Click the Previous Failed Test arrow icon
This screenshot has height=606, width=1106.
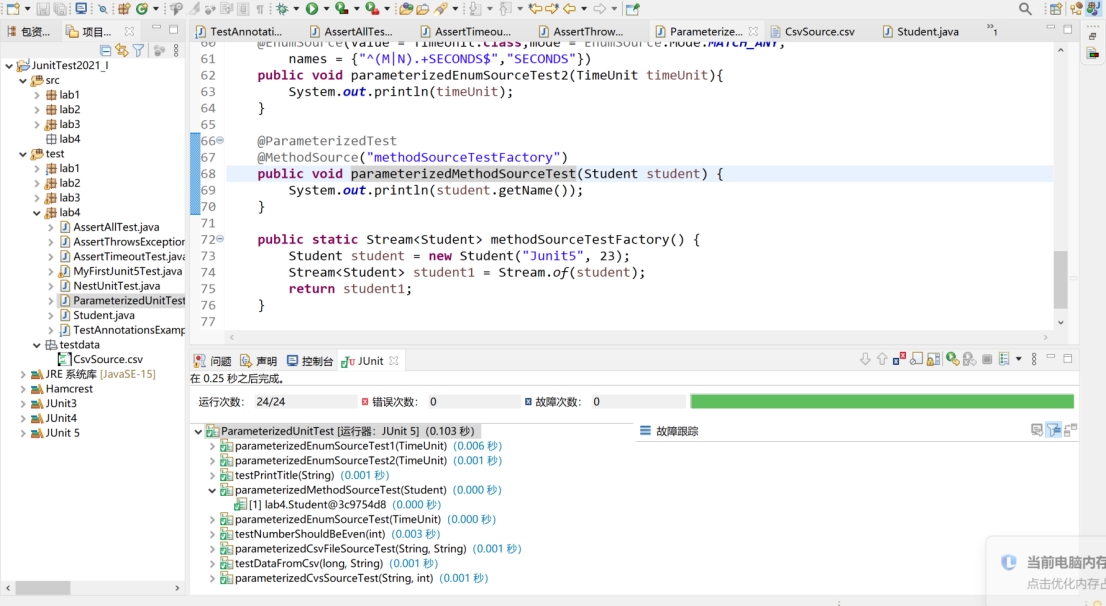pyautogui.click(x=882, y=358)
